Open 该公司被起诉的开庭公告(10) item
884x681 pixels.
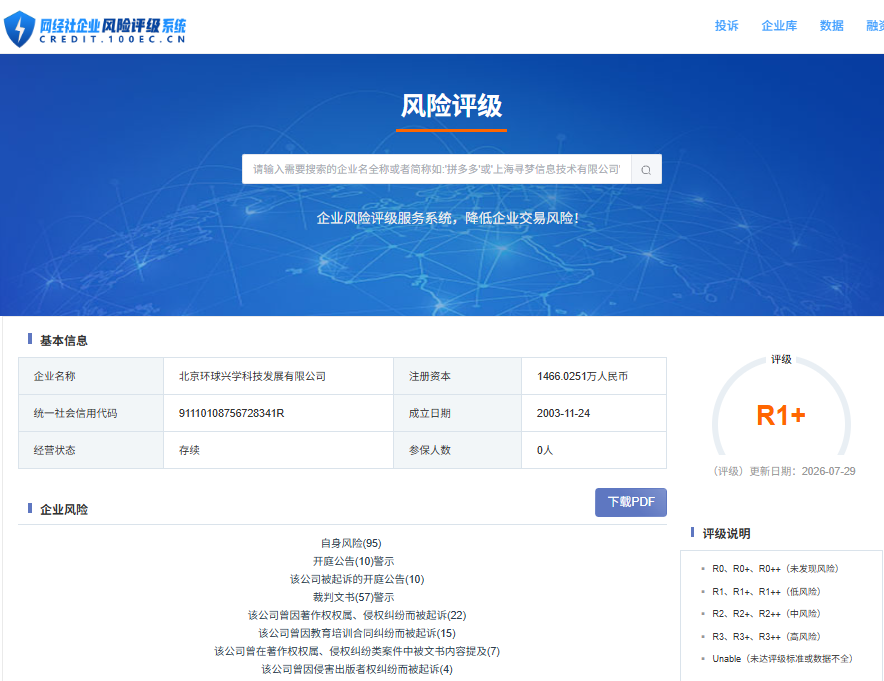(x=357, y=579)
